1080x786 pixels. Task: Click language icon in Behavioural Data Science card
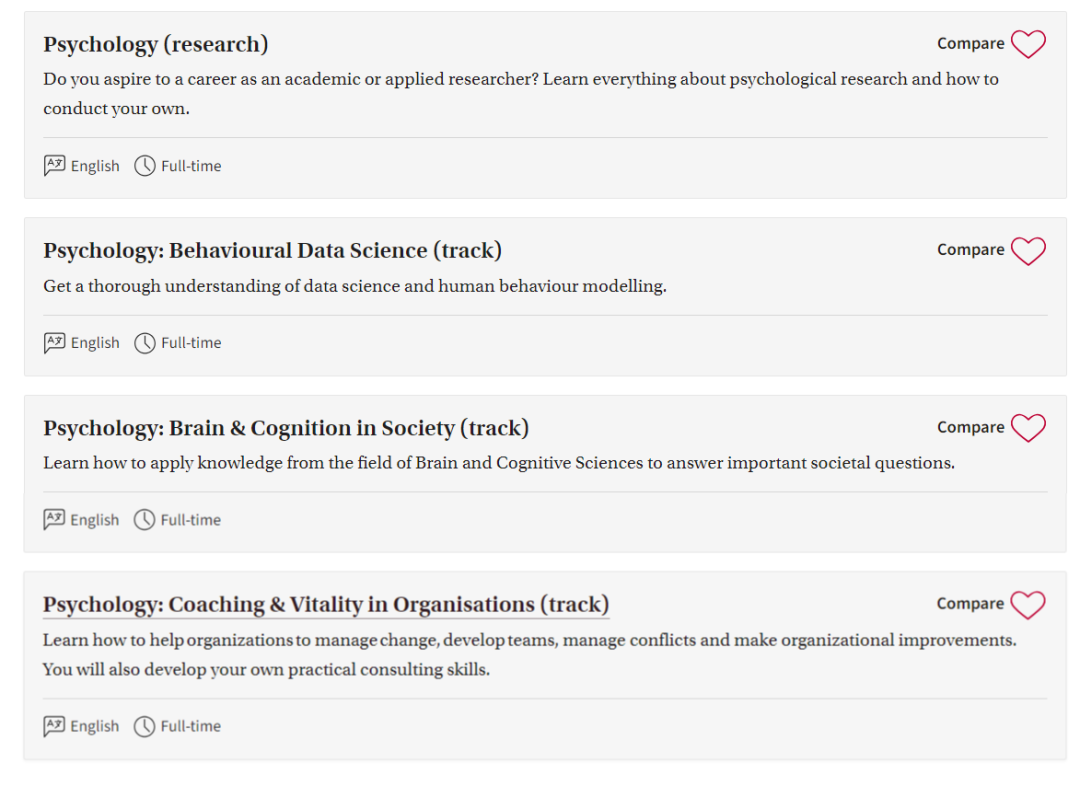click(x=54, y=342)
